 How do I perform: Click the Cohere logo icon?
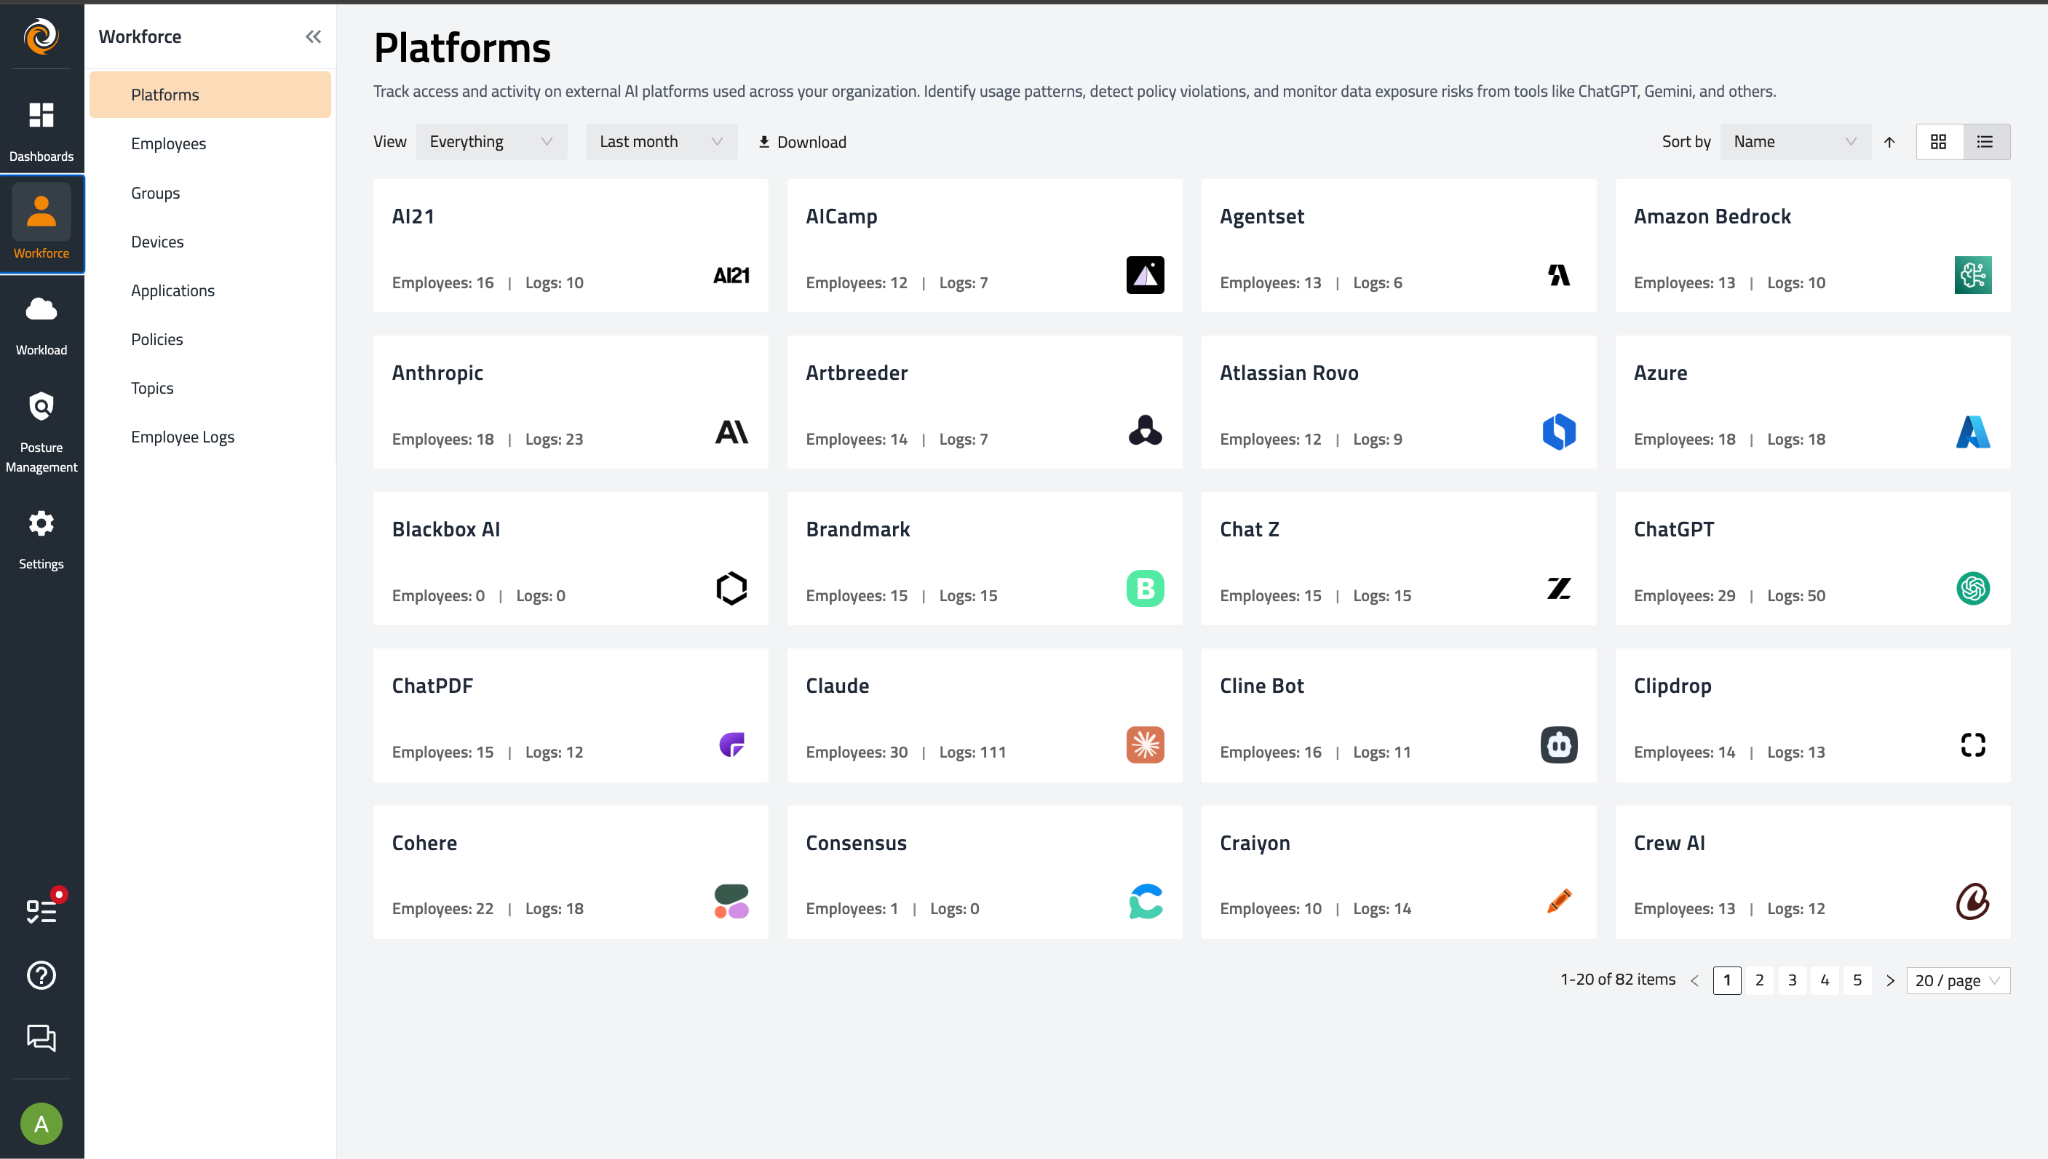coord(731,901)
